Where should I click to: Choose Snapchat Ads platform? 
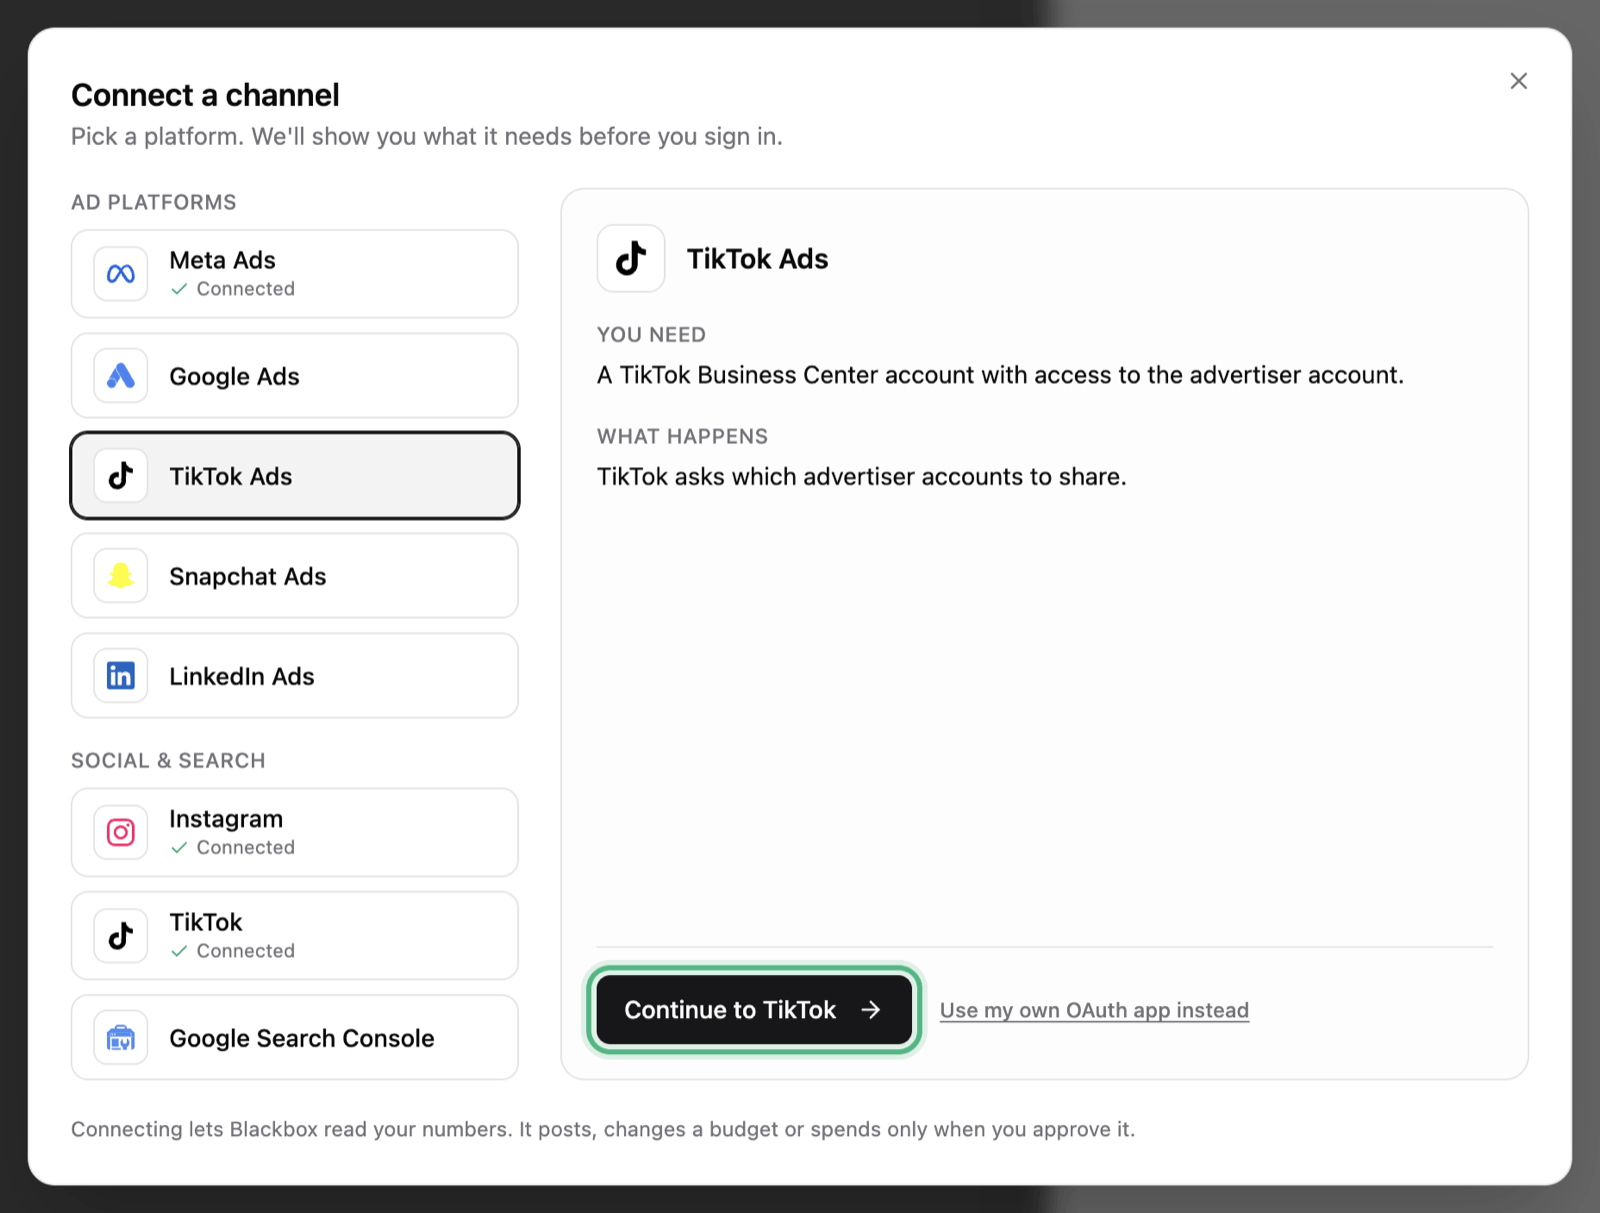pyautogui.click(x=295, y=576)
